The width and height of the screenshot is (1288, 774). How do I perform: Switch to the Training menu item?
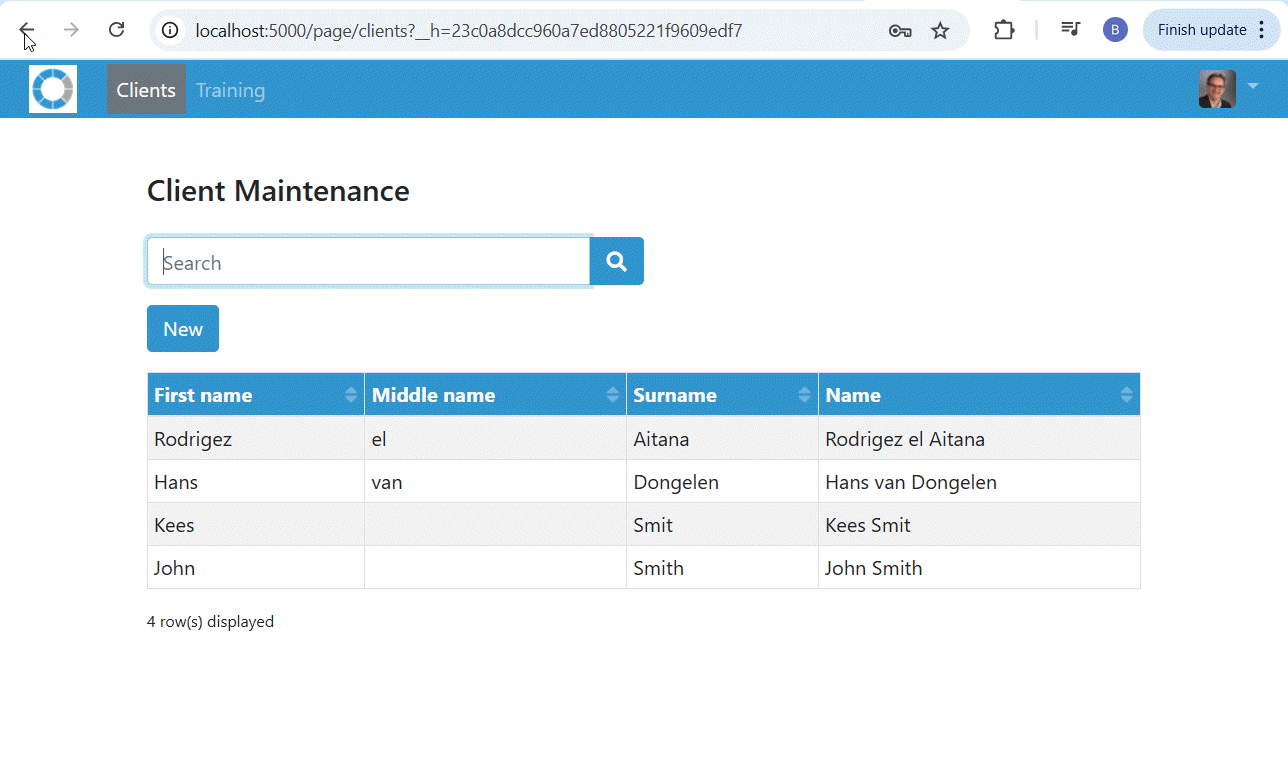tap(230, 90)
